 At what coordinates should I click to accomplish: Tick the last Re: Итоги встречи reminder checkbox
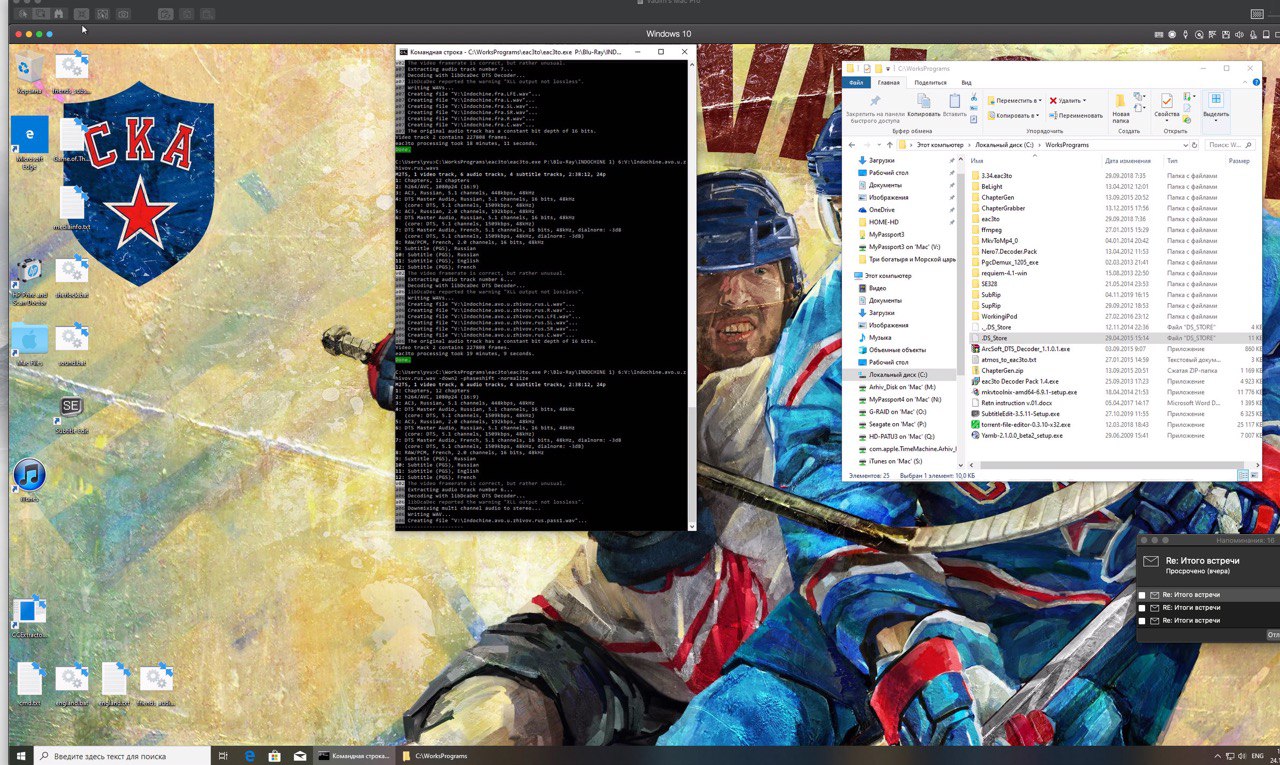tap(1143, 621)
